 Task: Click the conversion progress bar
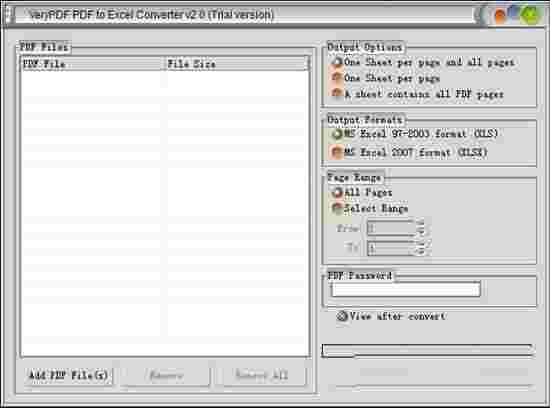(x=427, y=350)
